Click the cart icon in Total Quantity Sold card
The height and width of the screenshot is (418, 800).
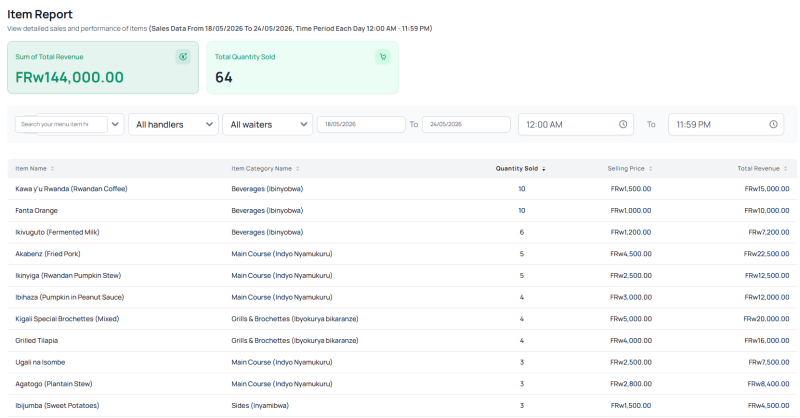383,57
